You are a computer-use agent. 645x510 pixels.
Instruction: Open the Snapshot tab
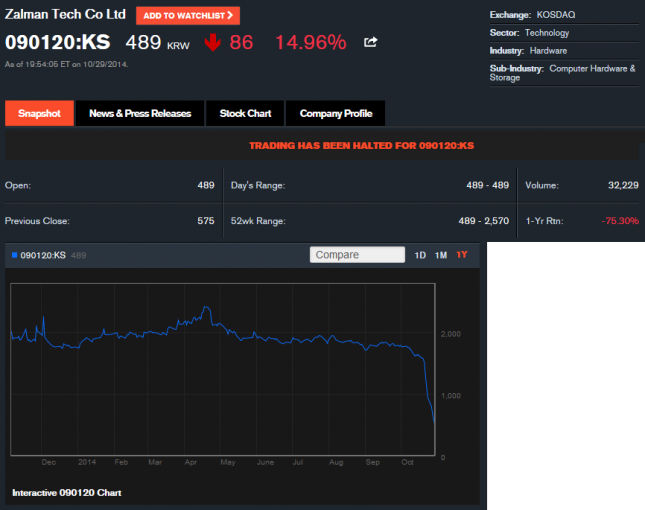pos(39,113)
